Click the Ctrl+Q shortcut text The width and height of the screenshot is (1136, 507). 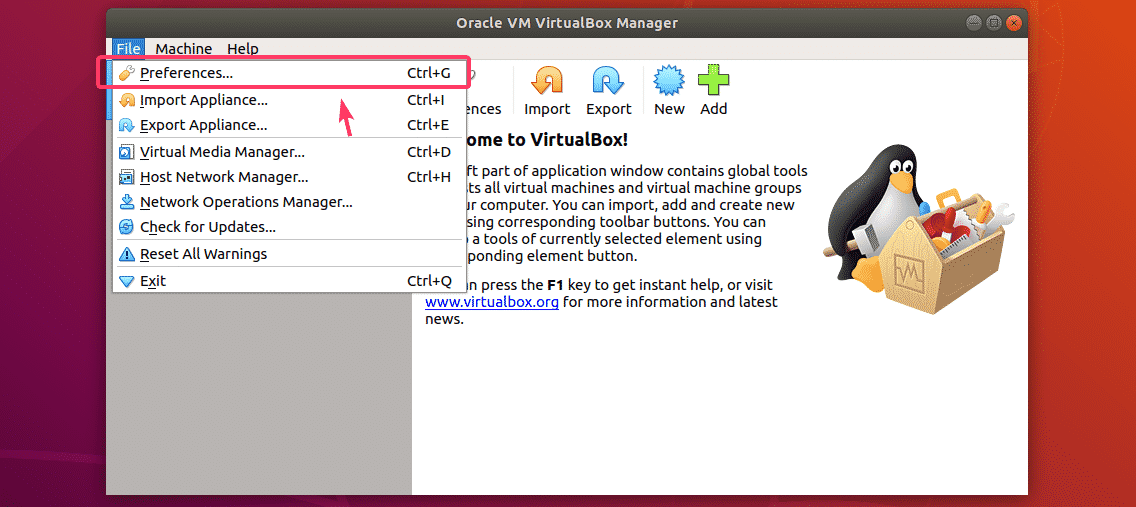coord(429,281)
